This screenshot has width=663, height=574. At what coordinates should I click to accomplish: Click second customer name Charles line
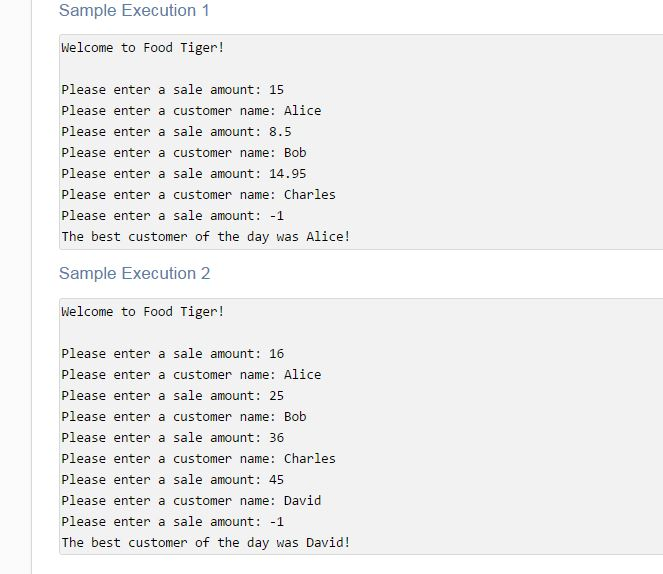[x=198, y=459]
